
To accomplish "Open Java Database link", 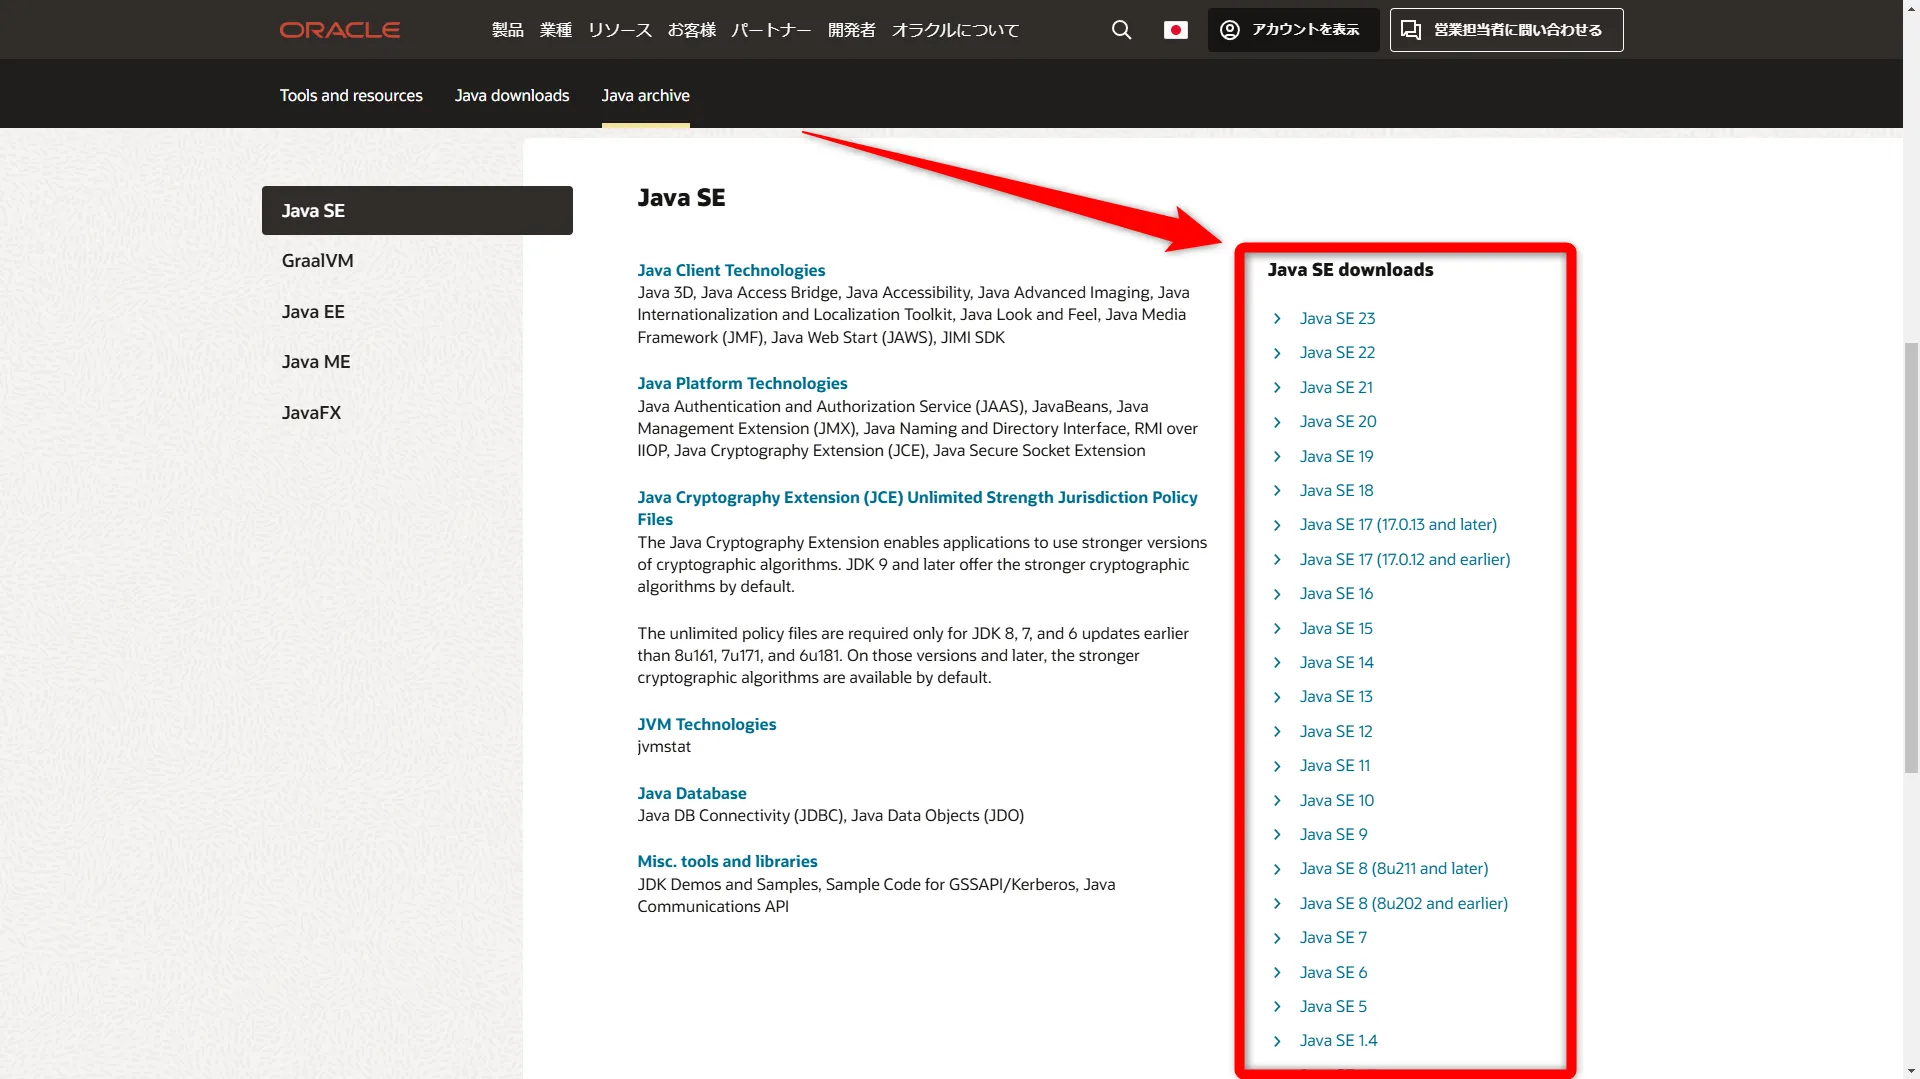I will [692, 793].
